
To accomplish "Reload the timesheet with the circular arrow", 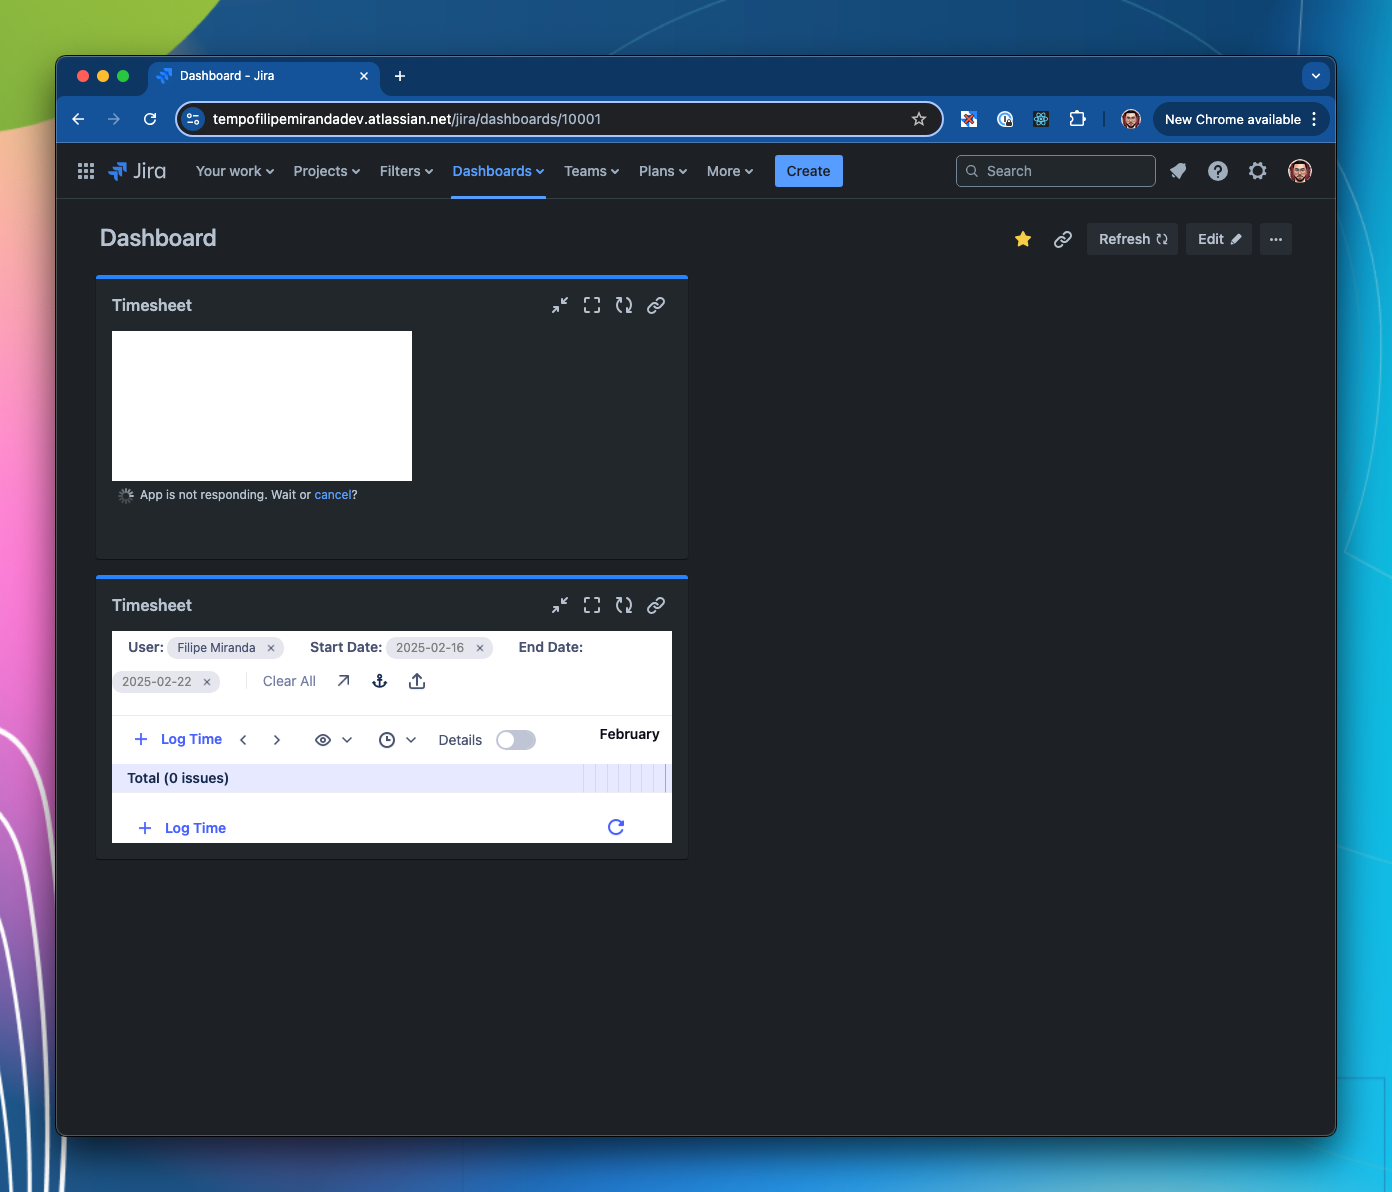I will click(616, 827).
